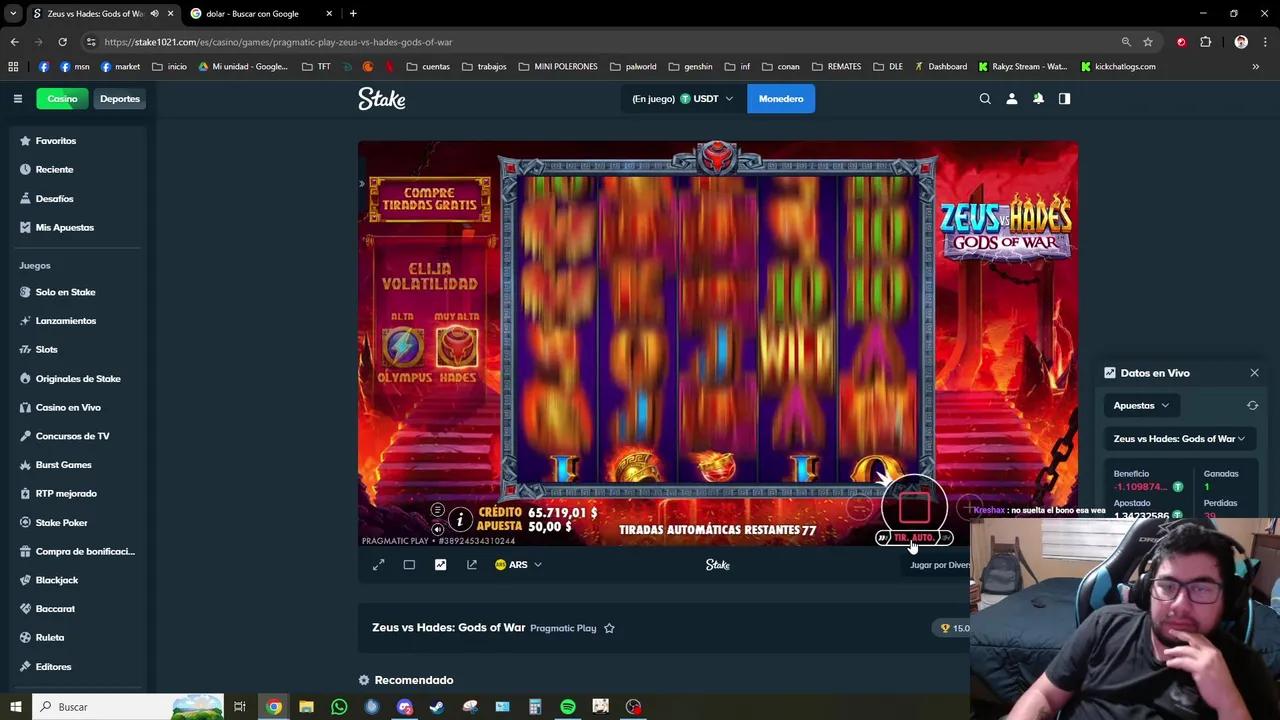1280x720 pixels.
Task: Favorite Zeus vs Hades with the star icon
Action: (609, 628)
